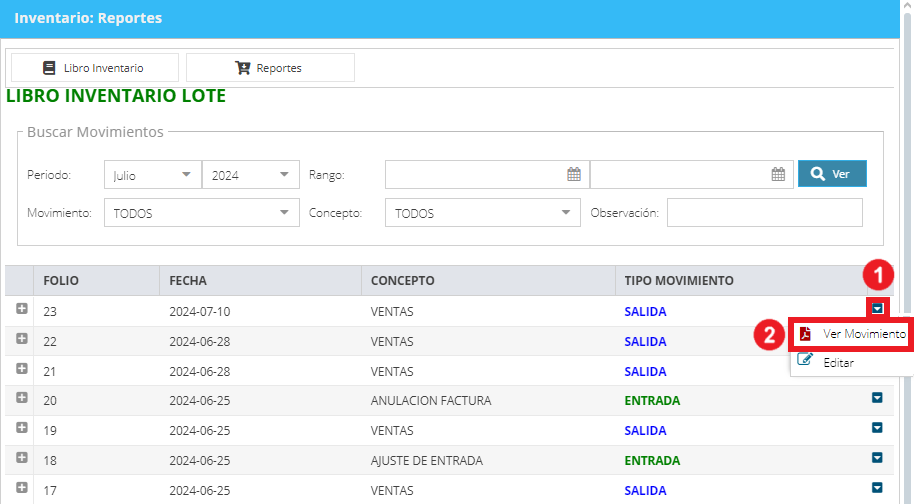914x504 pixels.
Task: Open actions arrow for folio 17 row
Action: click(x=877, y=487)
